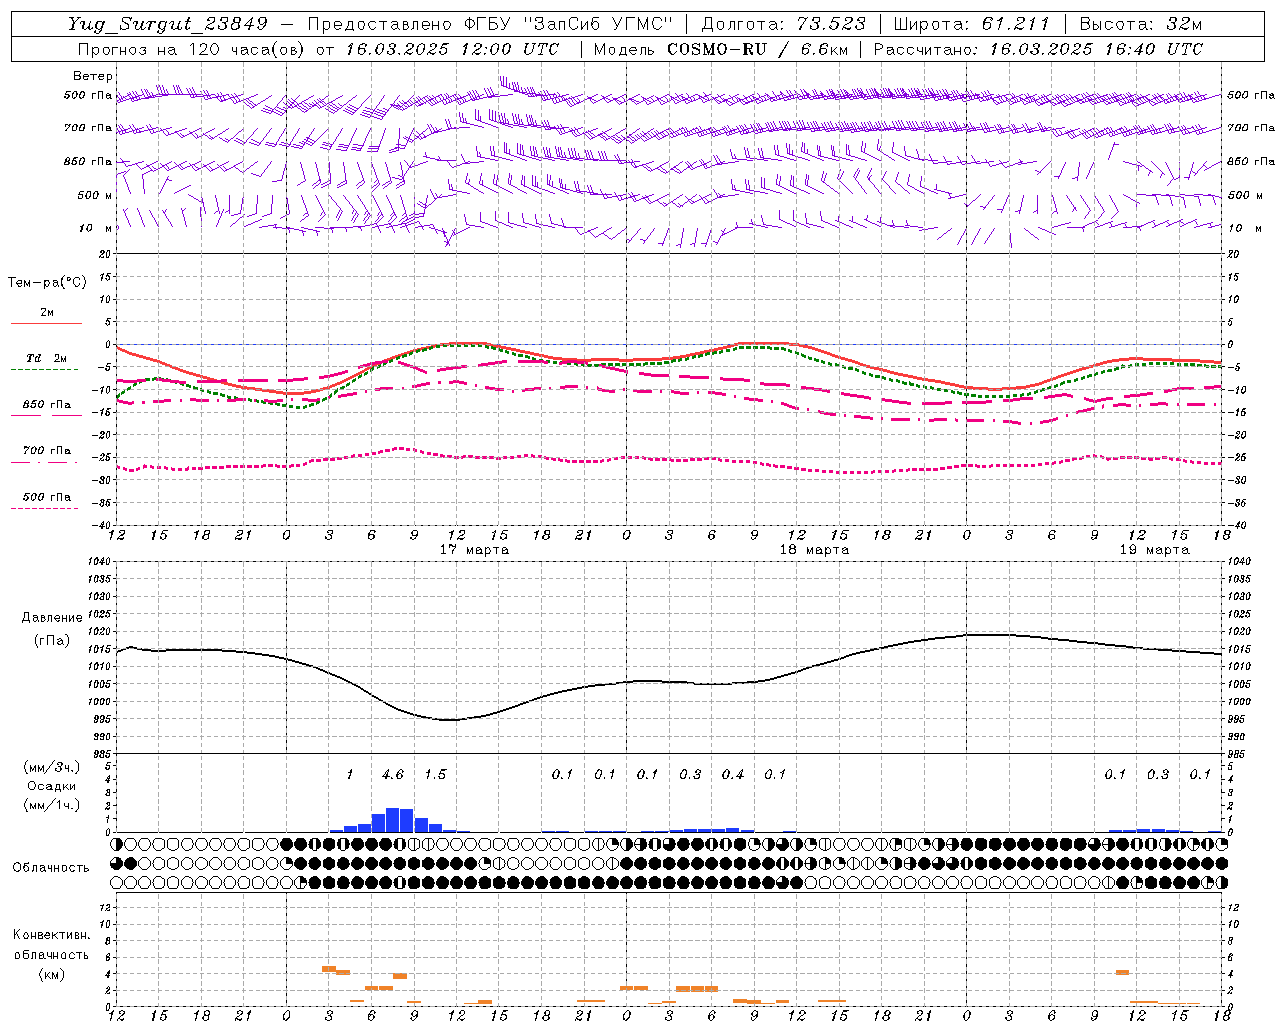
Task: Select the 'Модель COSMO-RU / 6.6км' text
Action: point(720,49)
